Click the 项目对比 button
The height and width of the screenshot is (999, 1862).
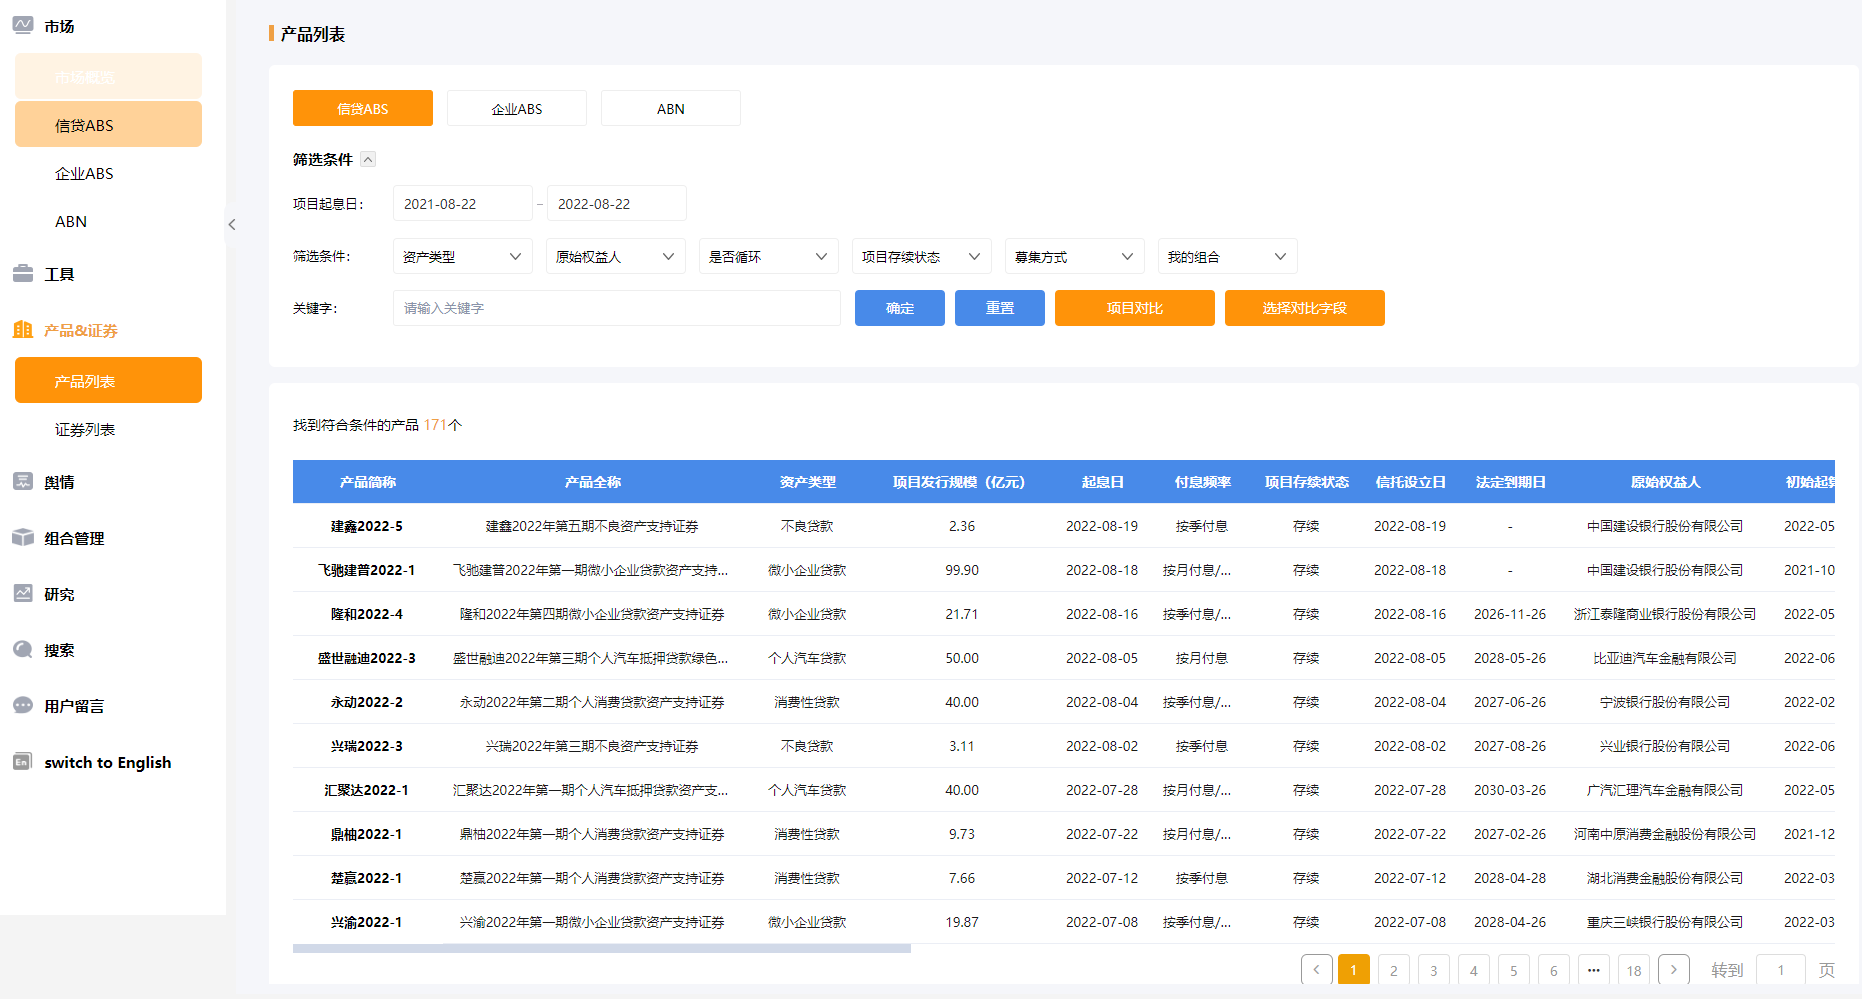click(x=1135, y=308)
